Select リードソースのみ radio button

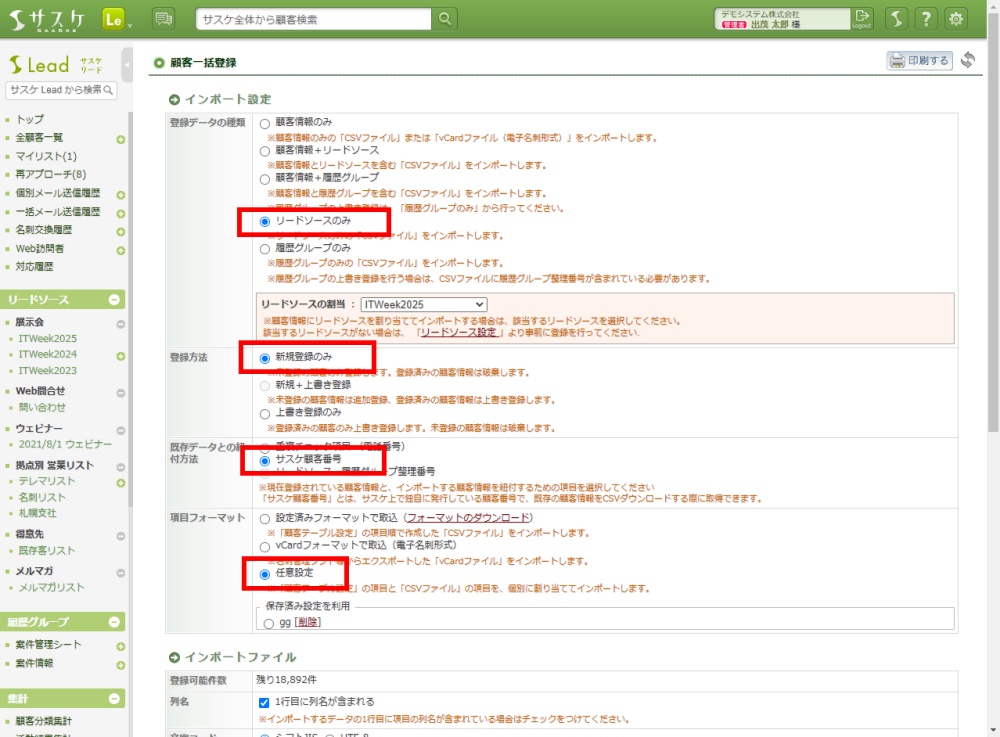click(265, 222)
